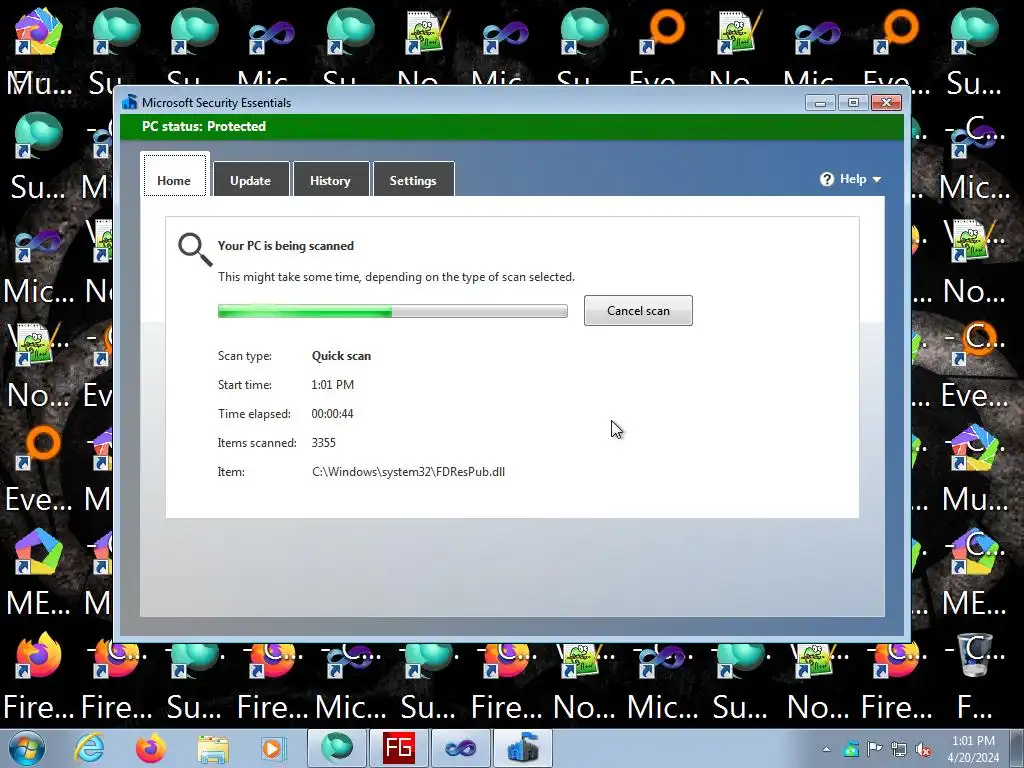
Task: Show hidden system tray icons
Action: [x=826, y=749]
